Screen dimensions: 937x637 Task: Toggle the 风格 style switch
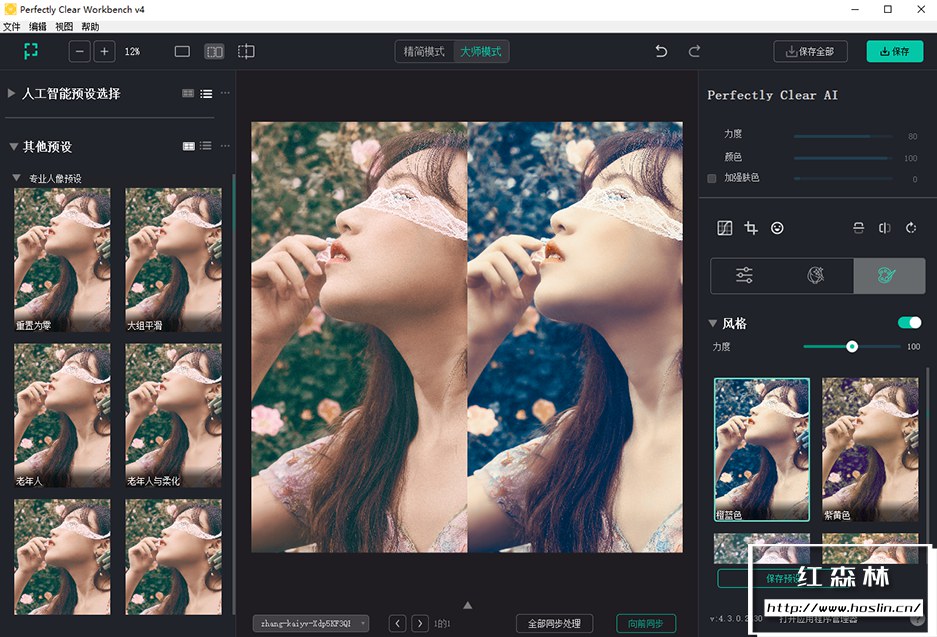tap(909, 323)
